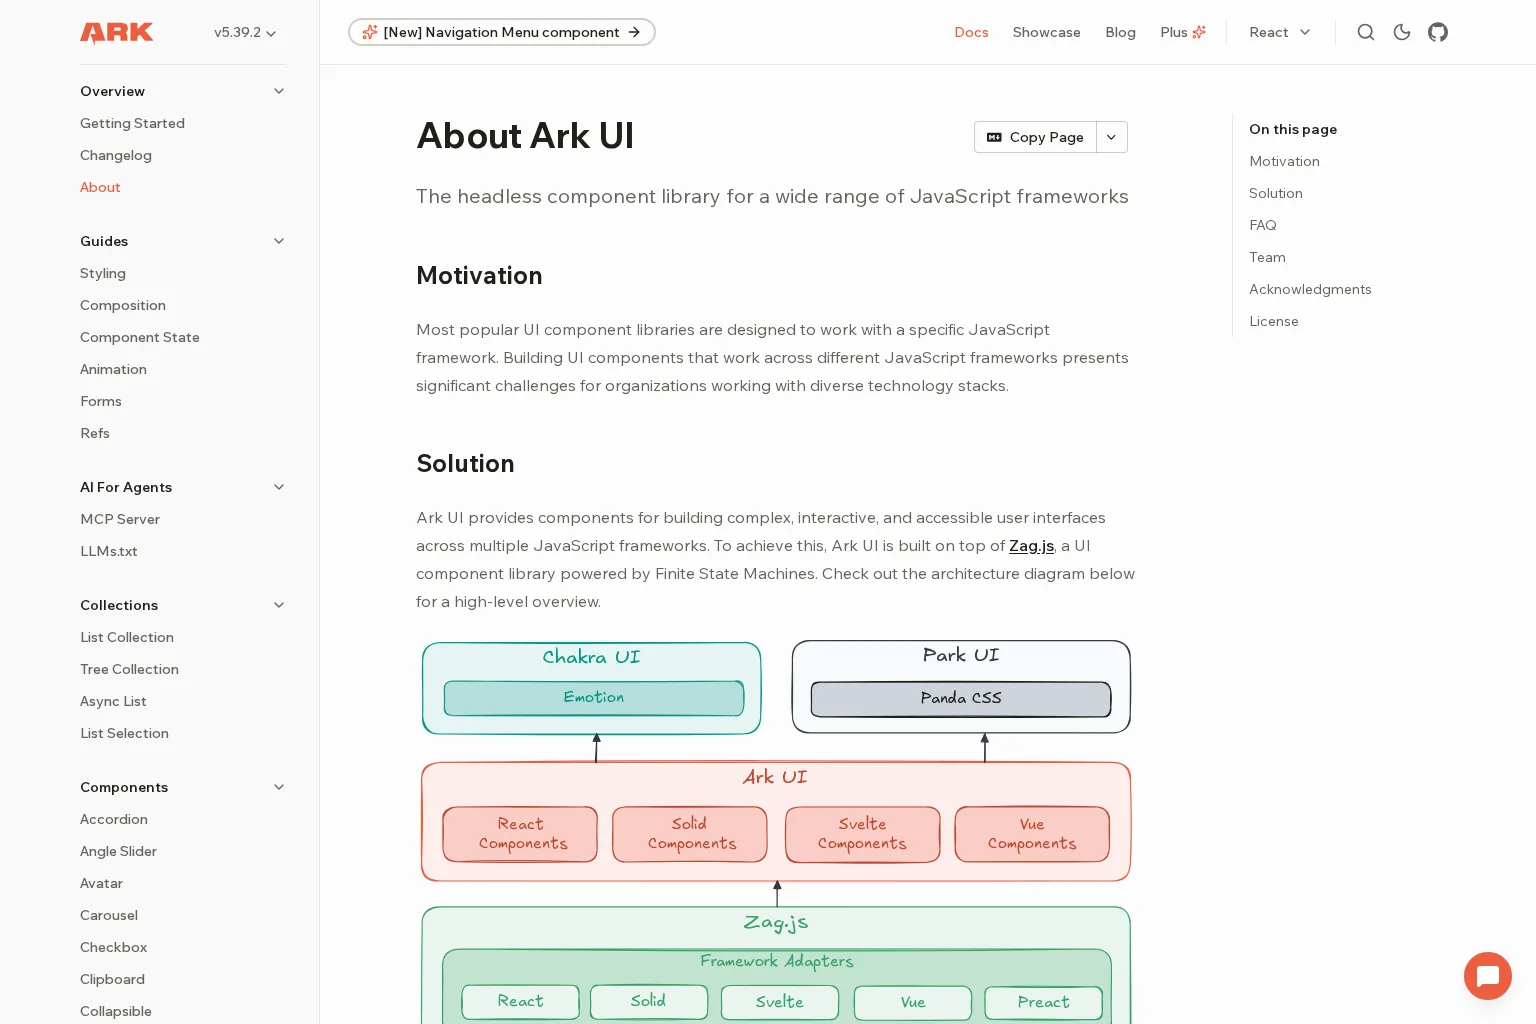Viewport: 1536px width, 1024px height.
Task: Open the React framework selector
Action: pos(1280,32)
